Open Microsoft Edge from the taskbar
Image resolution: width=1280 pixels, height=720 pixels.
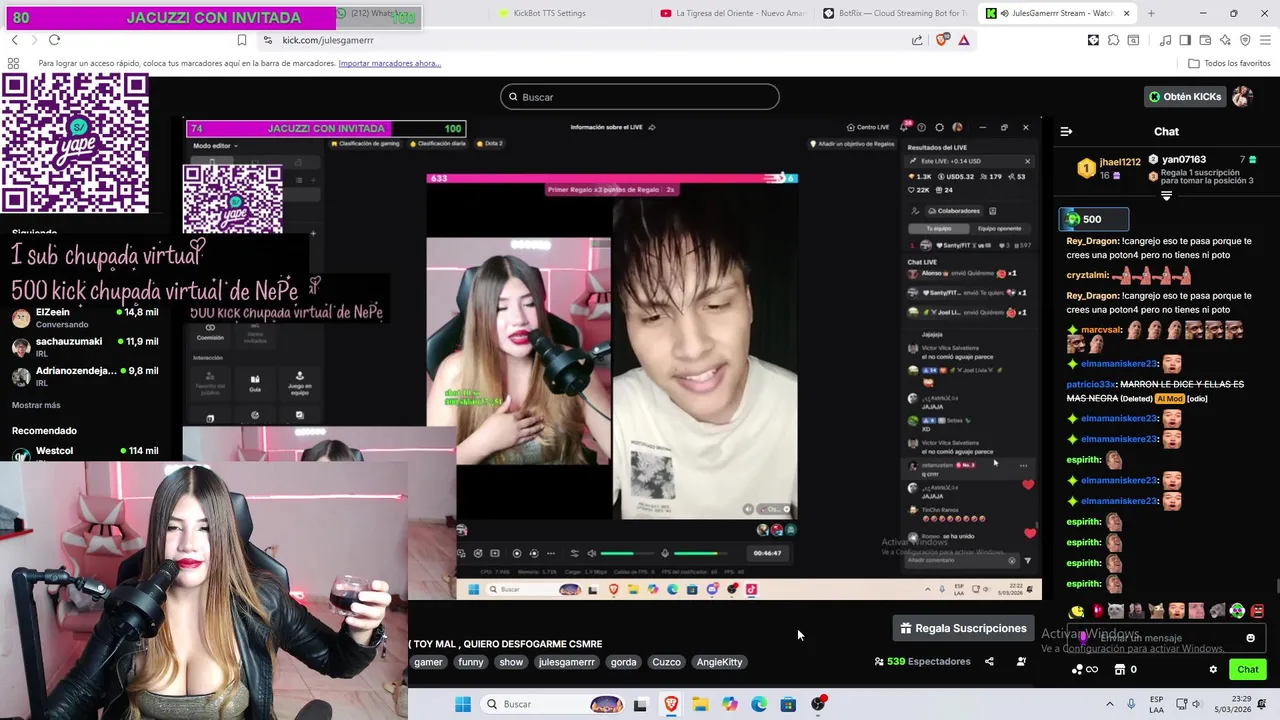tap(759, 704)
